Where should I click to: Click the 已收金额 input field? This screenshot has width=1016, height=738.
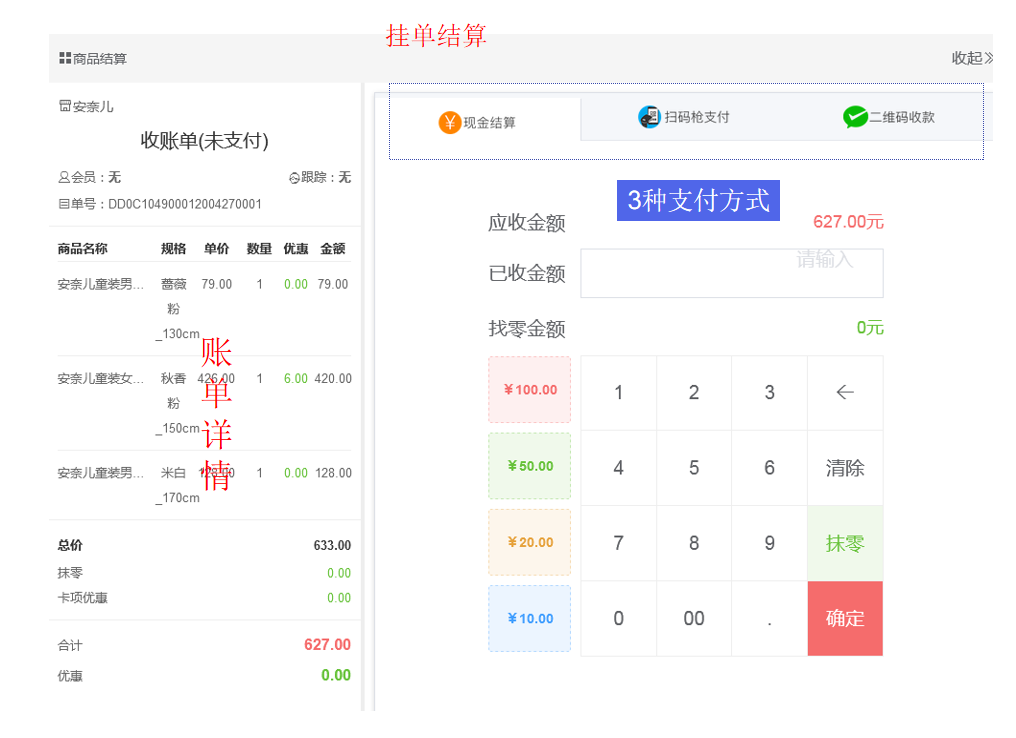pyautogui.click(x=732, y=273)
